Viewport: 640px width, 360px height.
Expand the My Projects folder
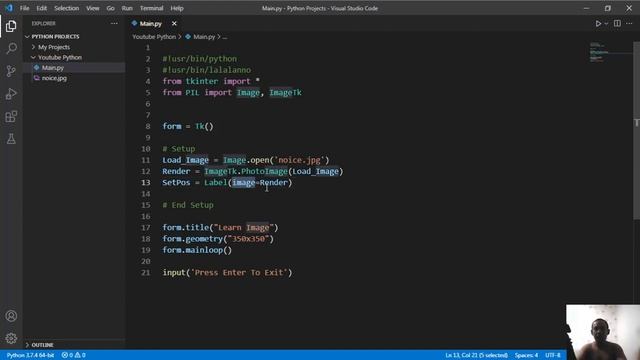[73, 47]
